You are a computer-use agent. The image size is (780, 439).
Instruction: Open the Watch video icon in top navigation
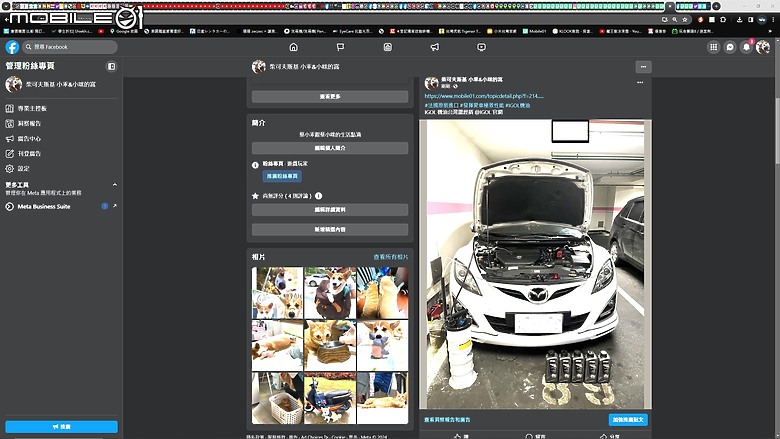[x=482, y=47]
